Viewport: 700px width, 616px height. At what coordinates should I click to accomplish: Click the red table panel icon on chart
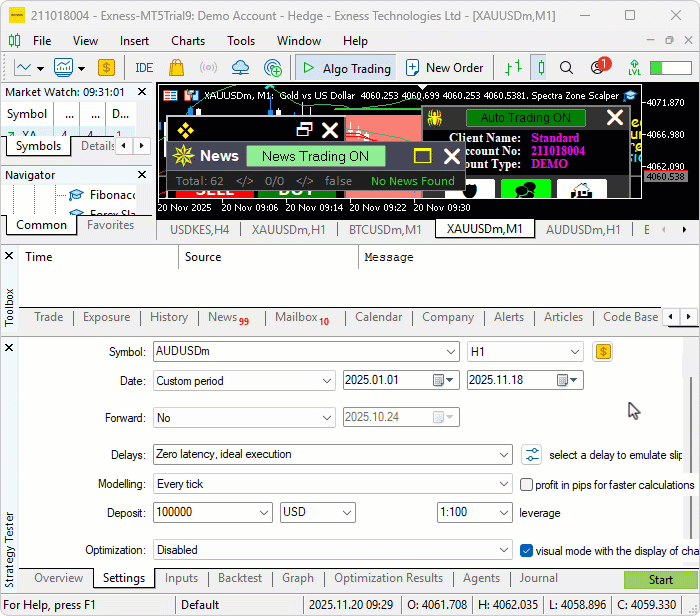pos(170,96)
